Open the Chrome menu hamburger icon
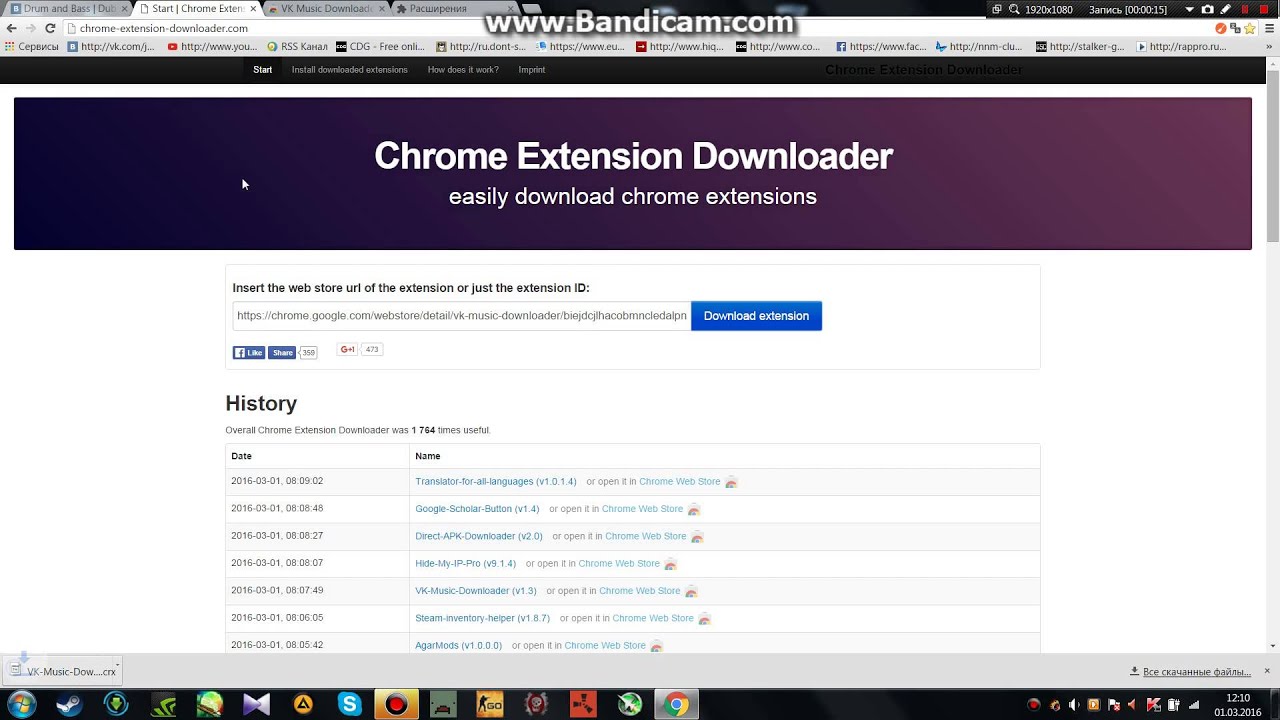The width and height of the screenshot is (1280, 720). (1268, 28)
